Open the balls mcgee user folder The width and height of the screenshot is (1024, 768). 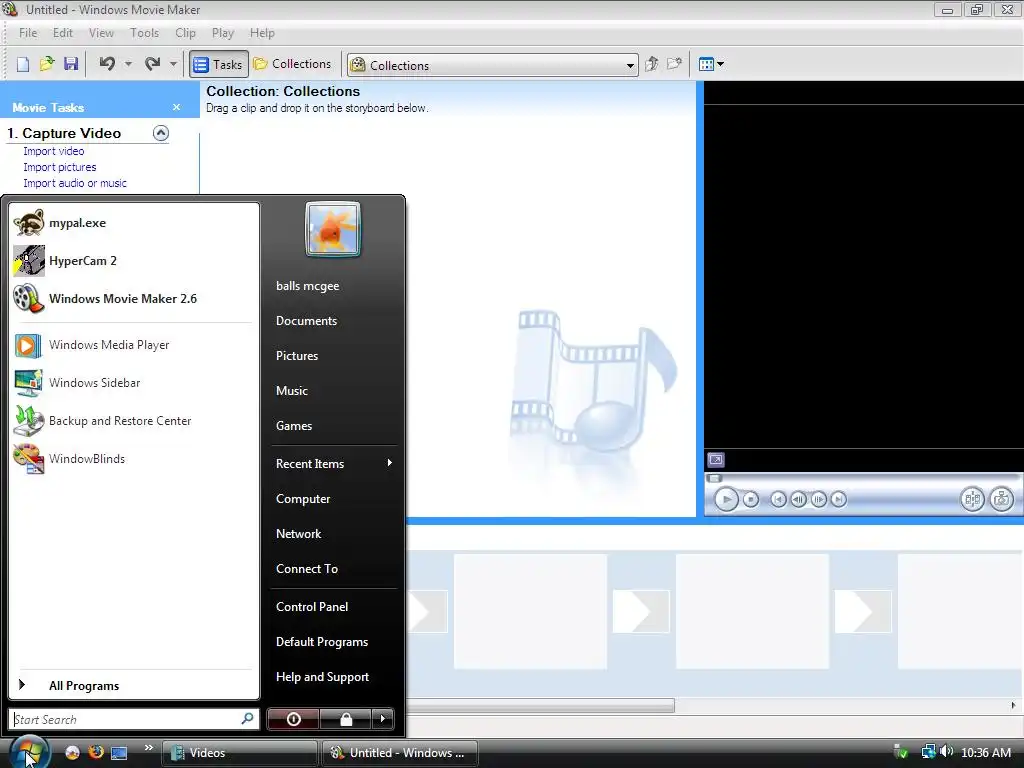point(308,286)
